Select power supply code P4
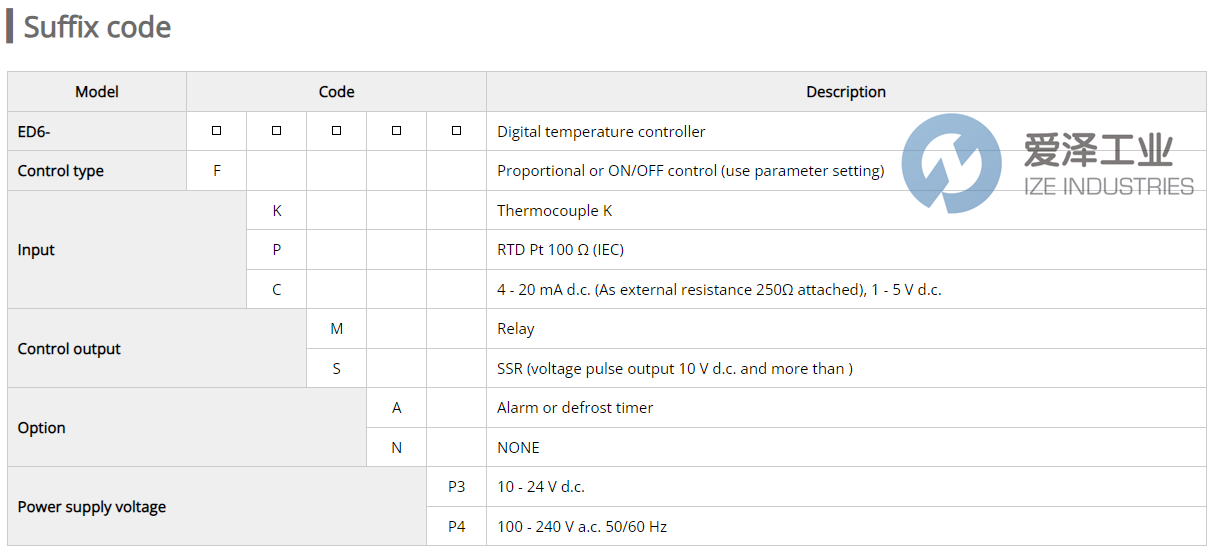The width and height of the screenshot is (1211, 552). coord(456,527)
